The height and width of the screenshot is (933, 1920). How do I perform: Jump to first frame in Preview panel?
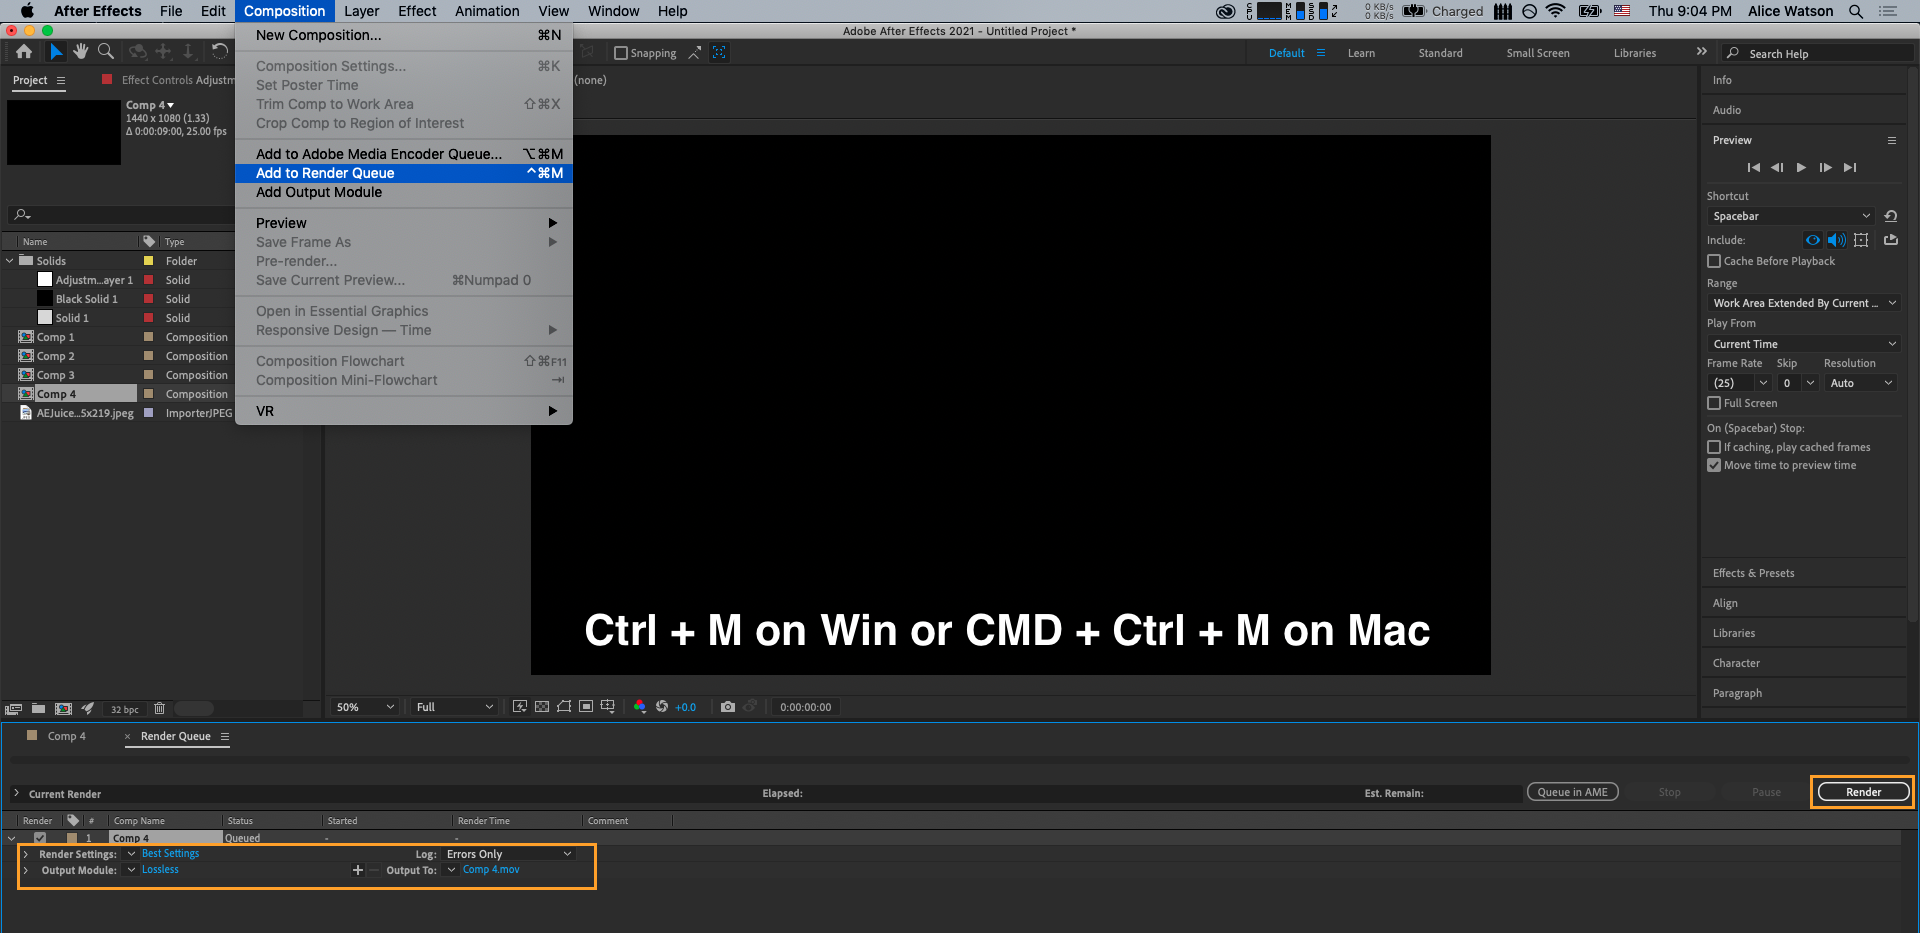point(1753,168)
